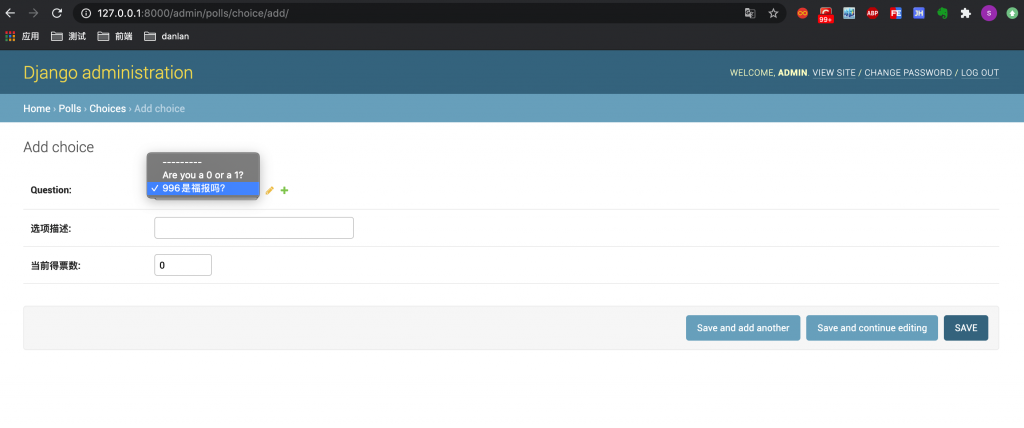The height and width of the screenshot is (428, 1024).
Task: Open the Evernote elephant extension
Action: 941,13
